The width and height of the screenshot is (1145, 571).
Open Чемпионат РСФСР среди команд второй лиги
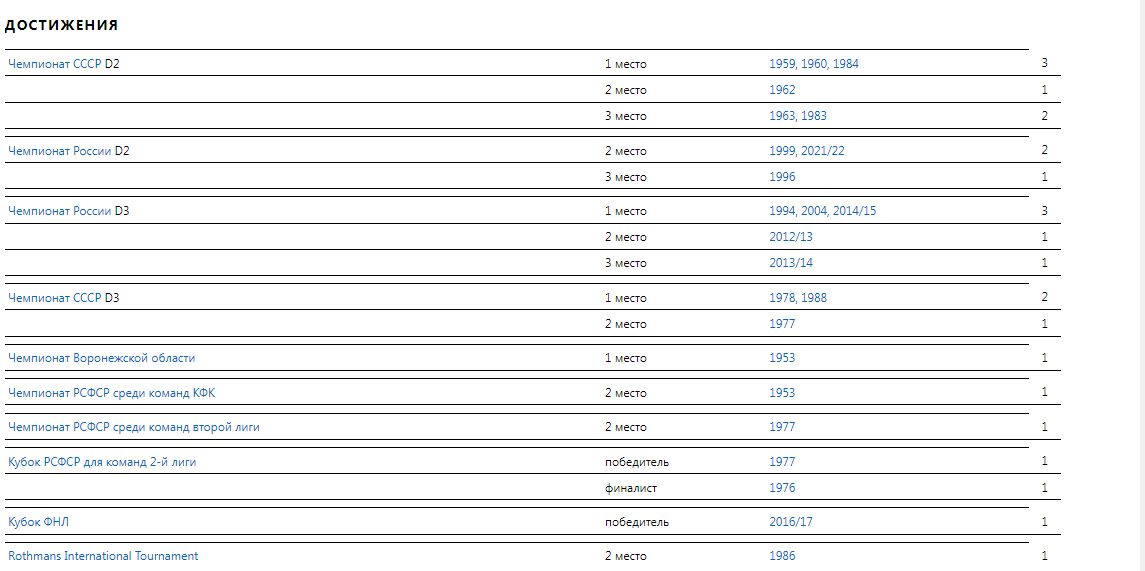pyautogui.click(x=134, y=427)
